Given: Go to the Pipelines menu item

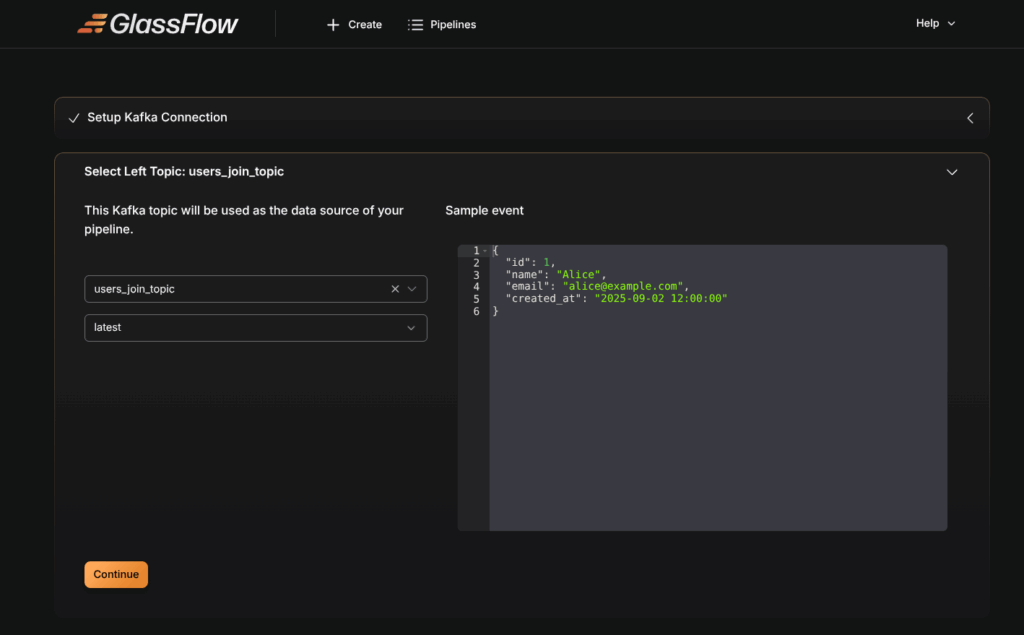Looking at the screenshot, I should (x=453, y=25).
